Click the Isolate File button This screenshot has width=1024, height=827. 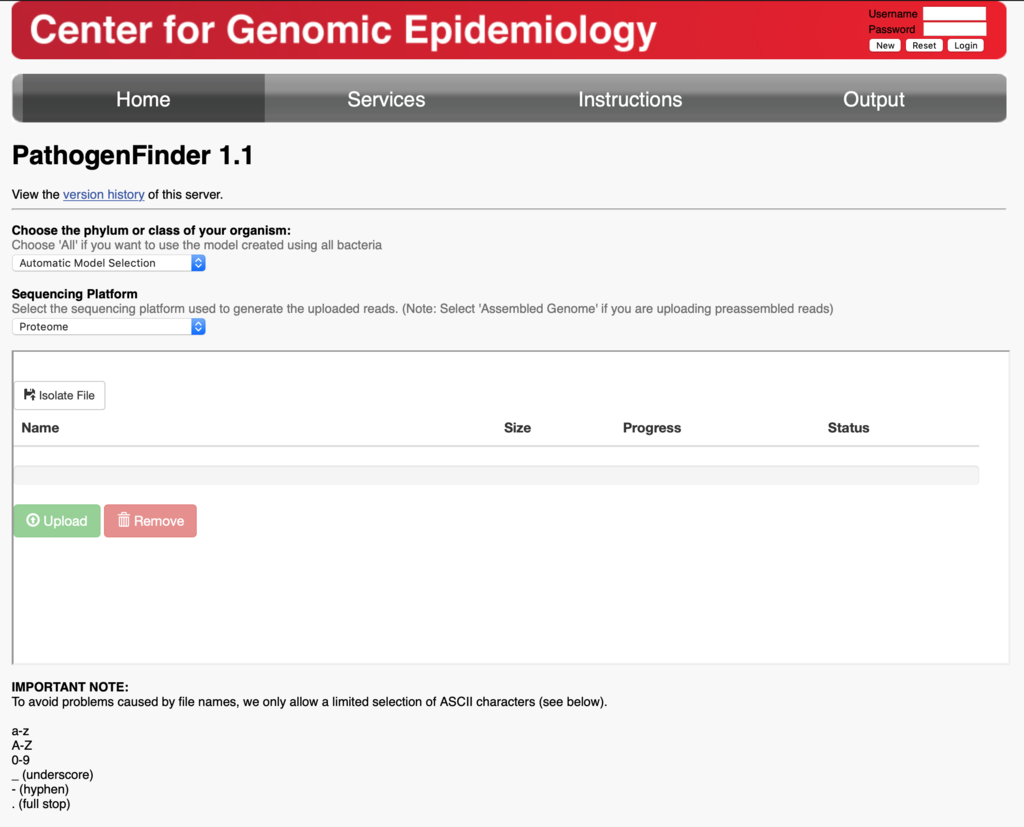(x=59, y=395)
